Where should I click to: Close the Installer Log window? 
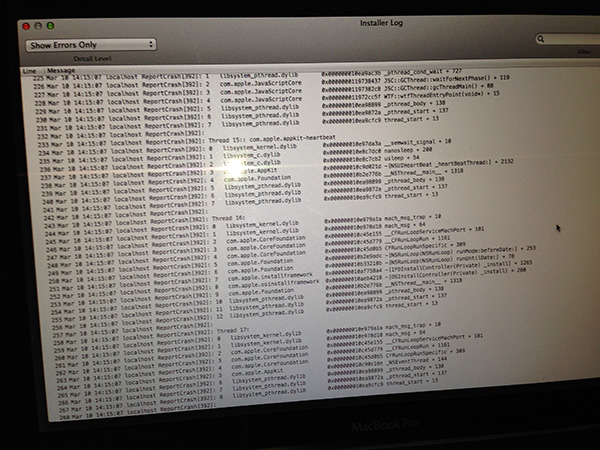coord(26,26)
